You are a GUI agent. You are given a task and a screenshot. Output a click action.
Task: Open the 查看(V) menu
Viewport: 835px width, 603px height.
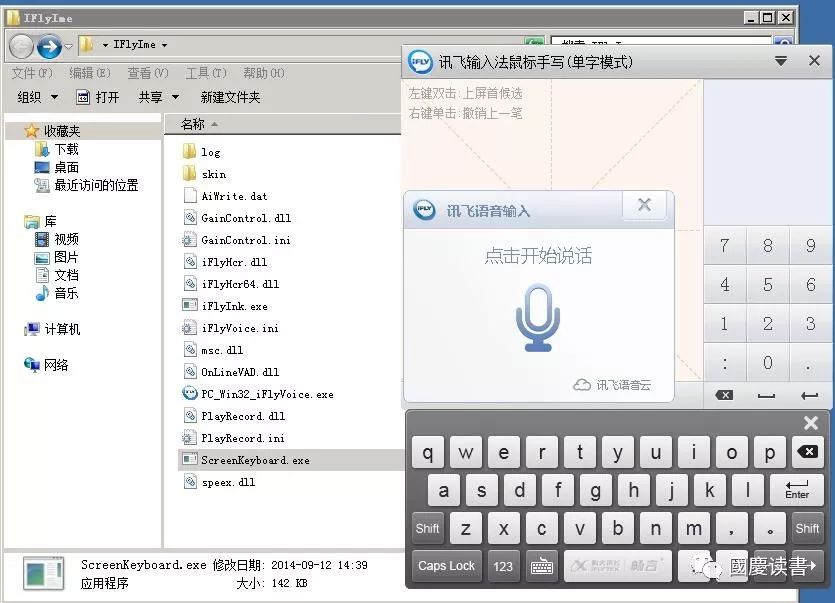click(x=148, y=73)
